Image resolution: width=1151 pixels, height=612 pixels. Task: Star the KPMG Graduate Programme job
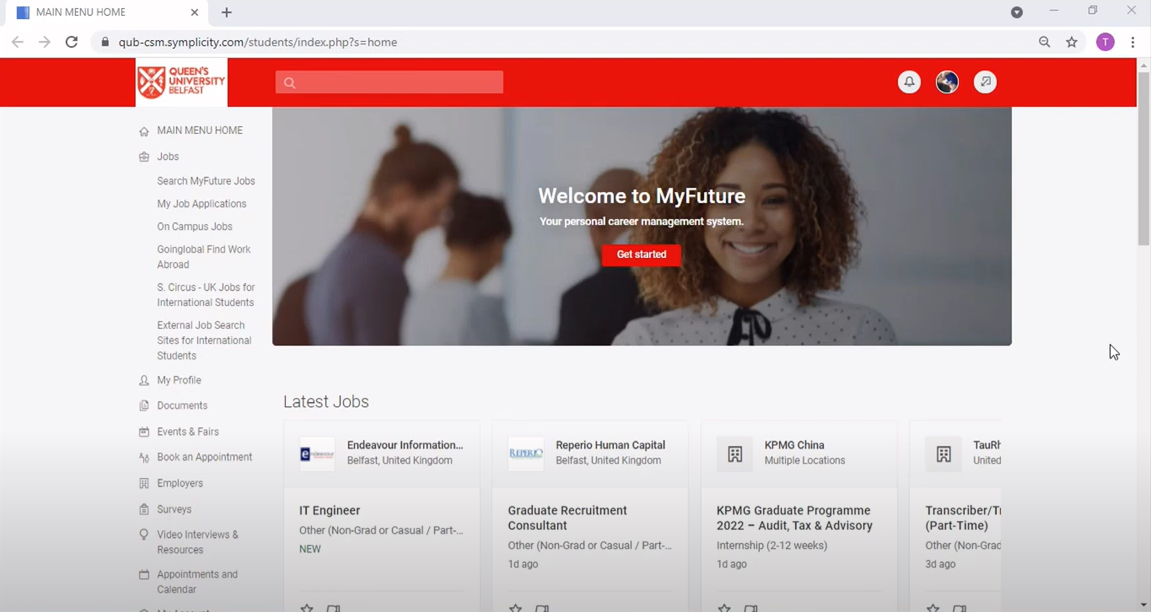point(724,607)
